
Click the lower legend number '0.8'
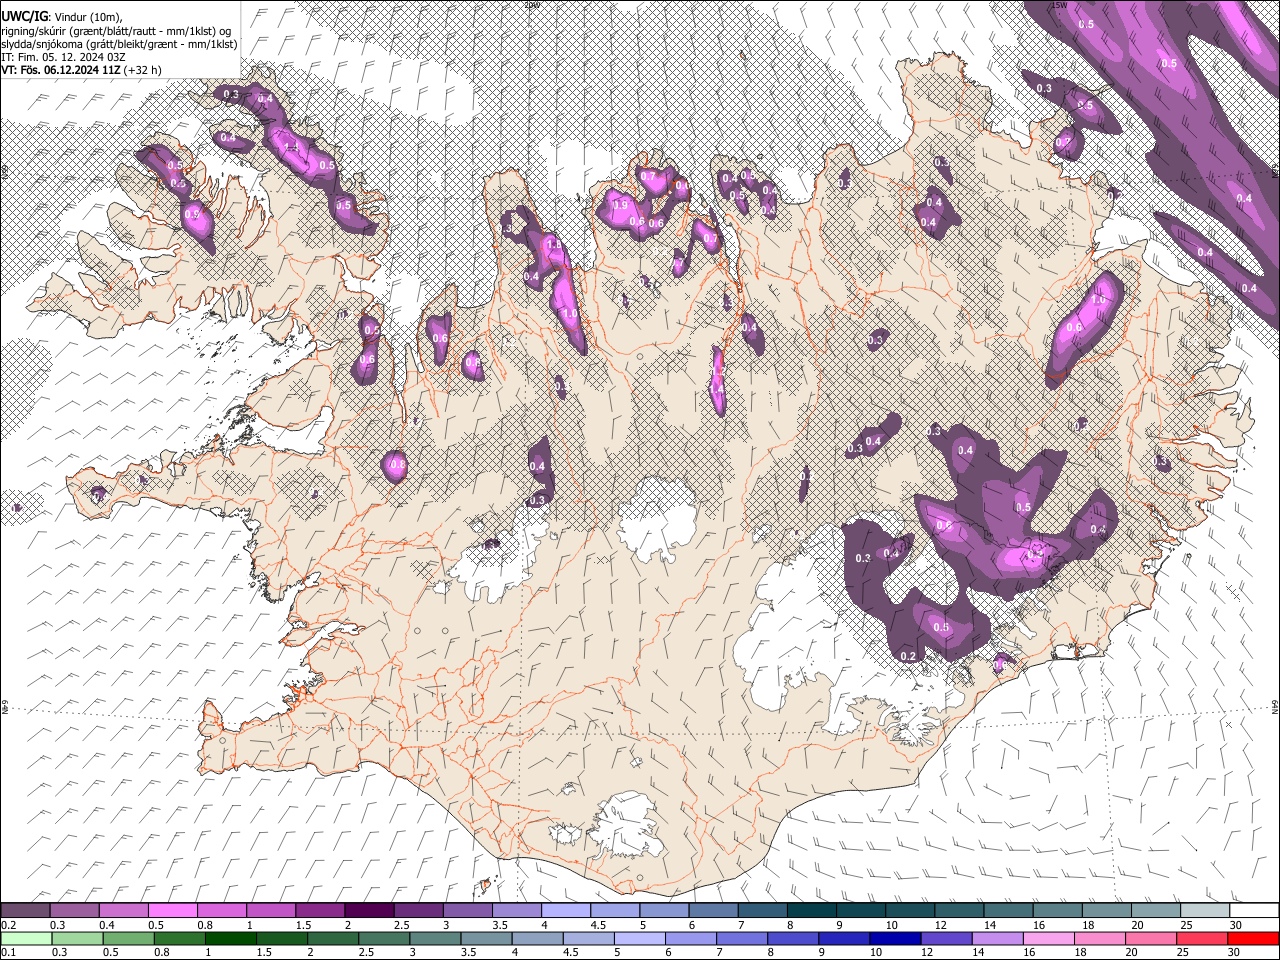[161, 952]
